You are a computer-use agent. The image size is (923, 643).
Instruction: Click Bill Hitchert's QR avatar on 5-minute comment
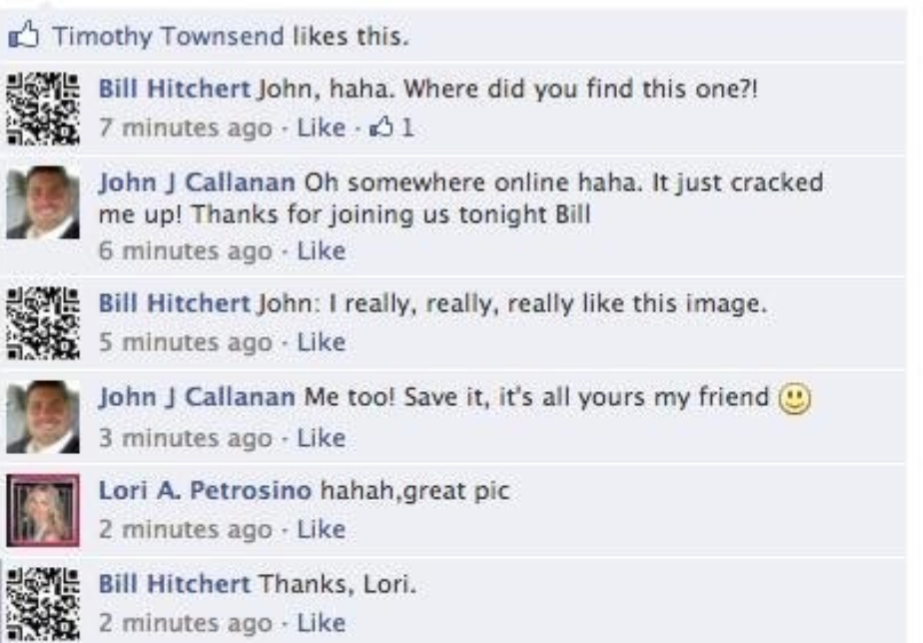pyautogui.click(x=43, y=323)
